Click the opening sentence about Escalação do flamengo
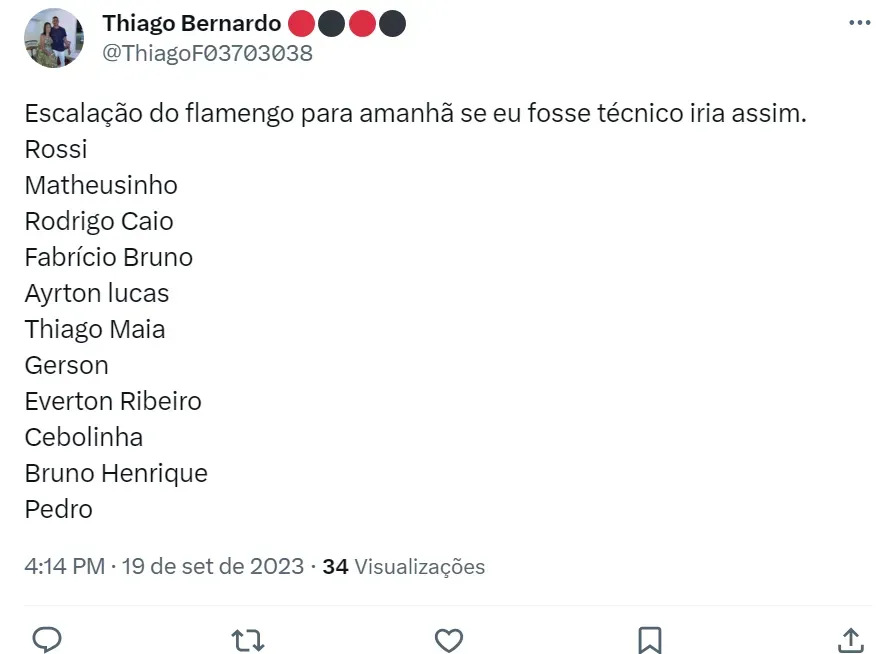 pos(415,113)
